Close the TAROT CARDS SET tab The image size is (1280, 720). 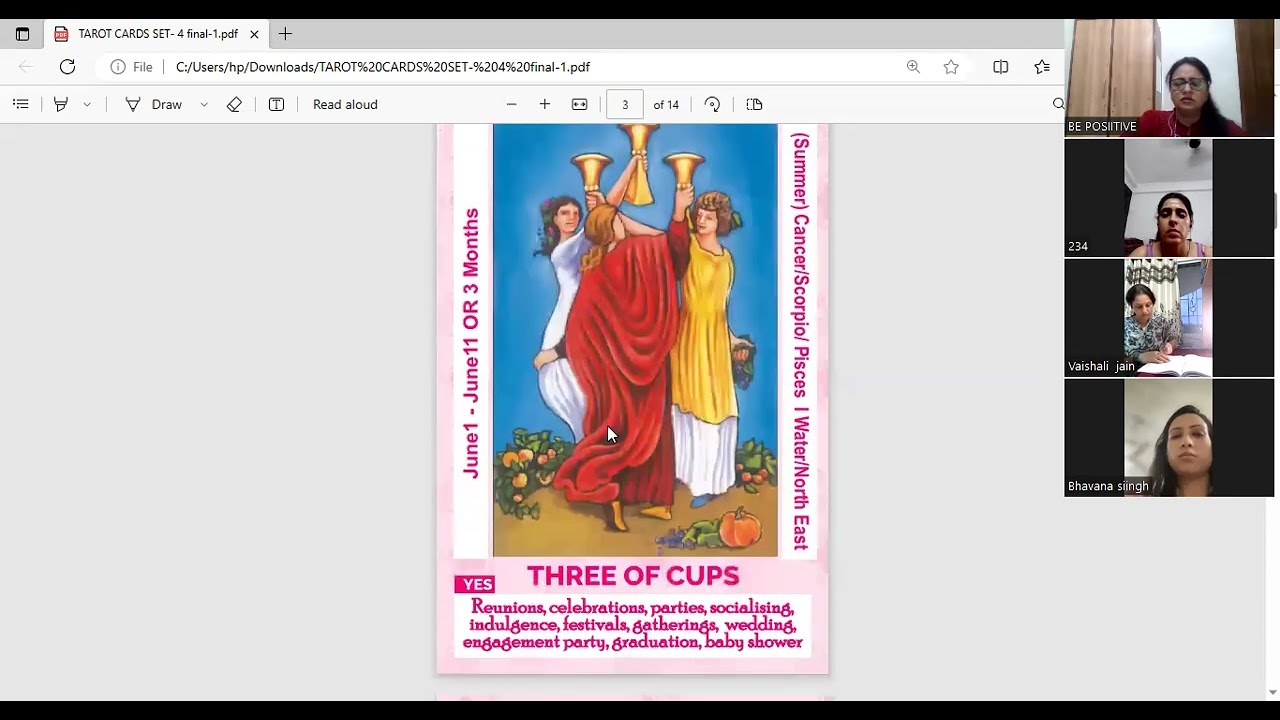[254, 34]
